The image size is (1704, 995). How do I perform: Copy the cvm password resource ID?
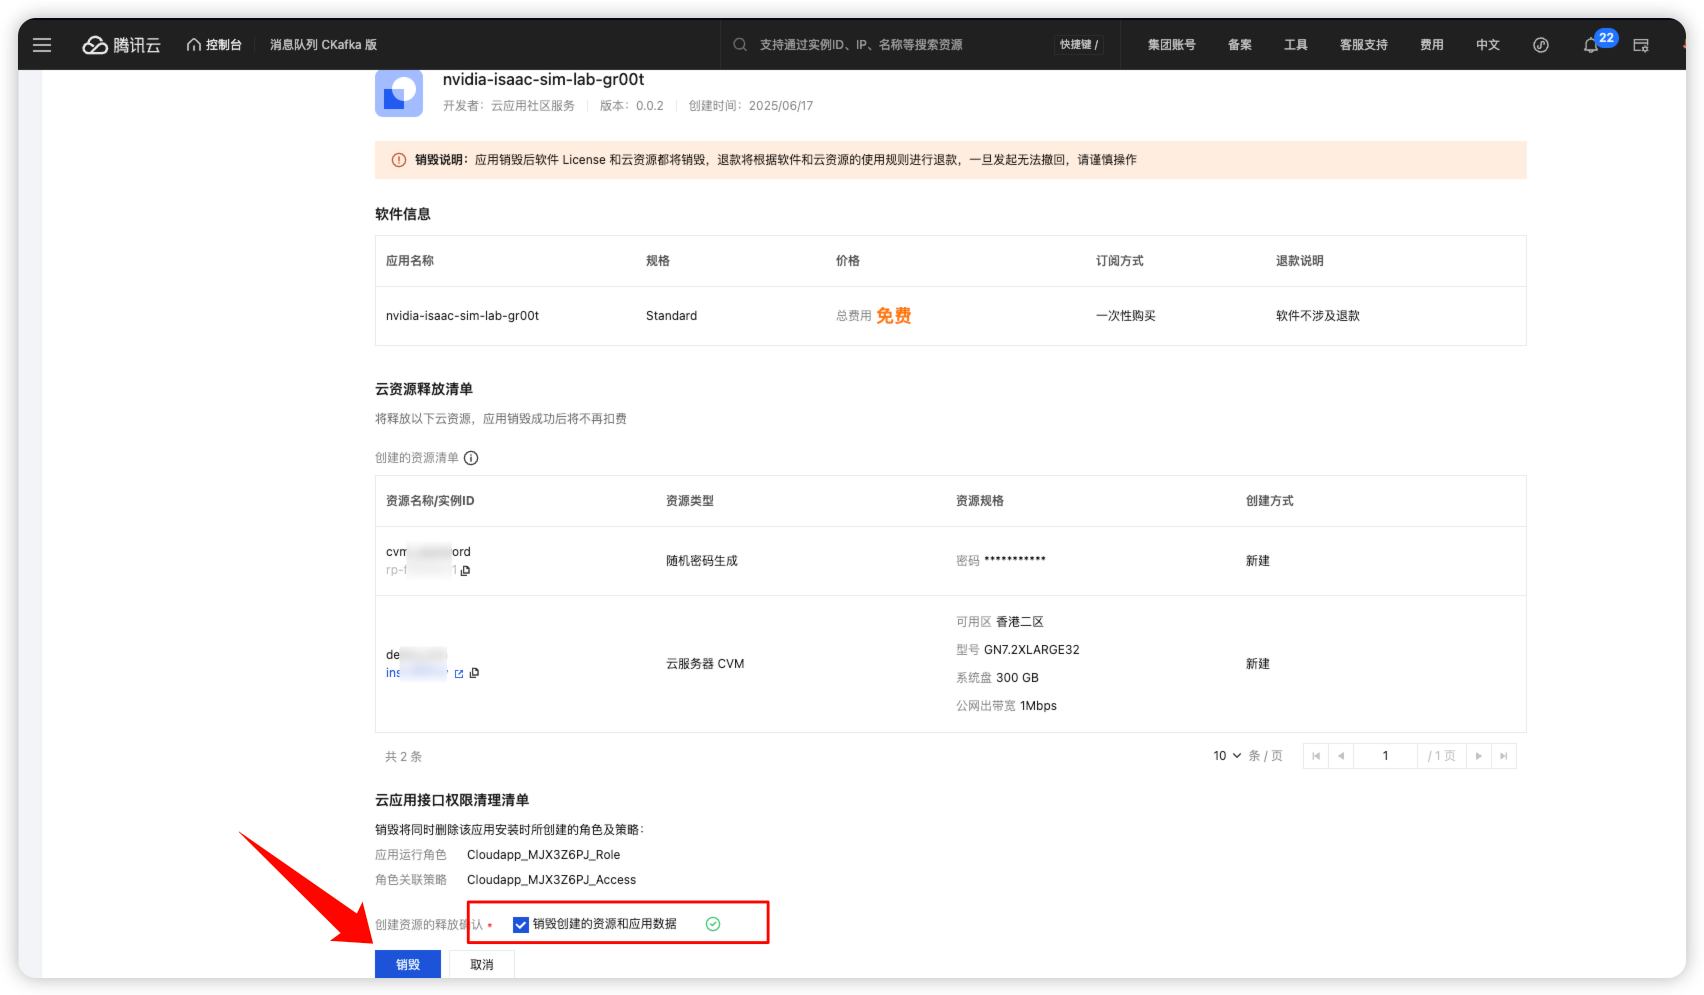pyautogui.click(x=465, y=571)
